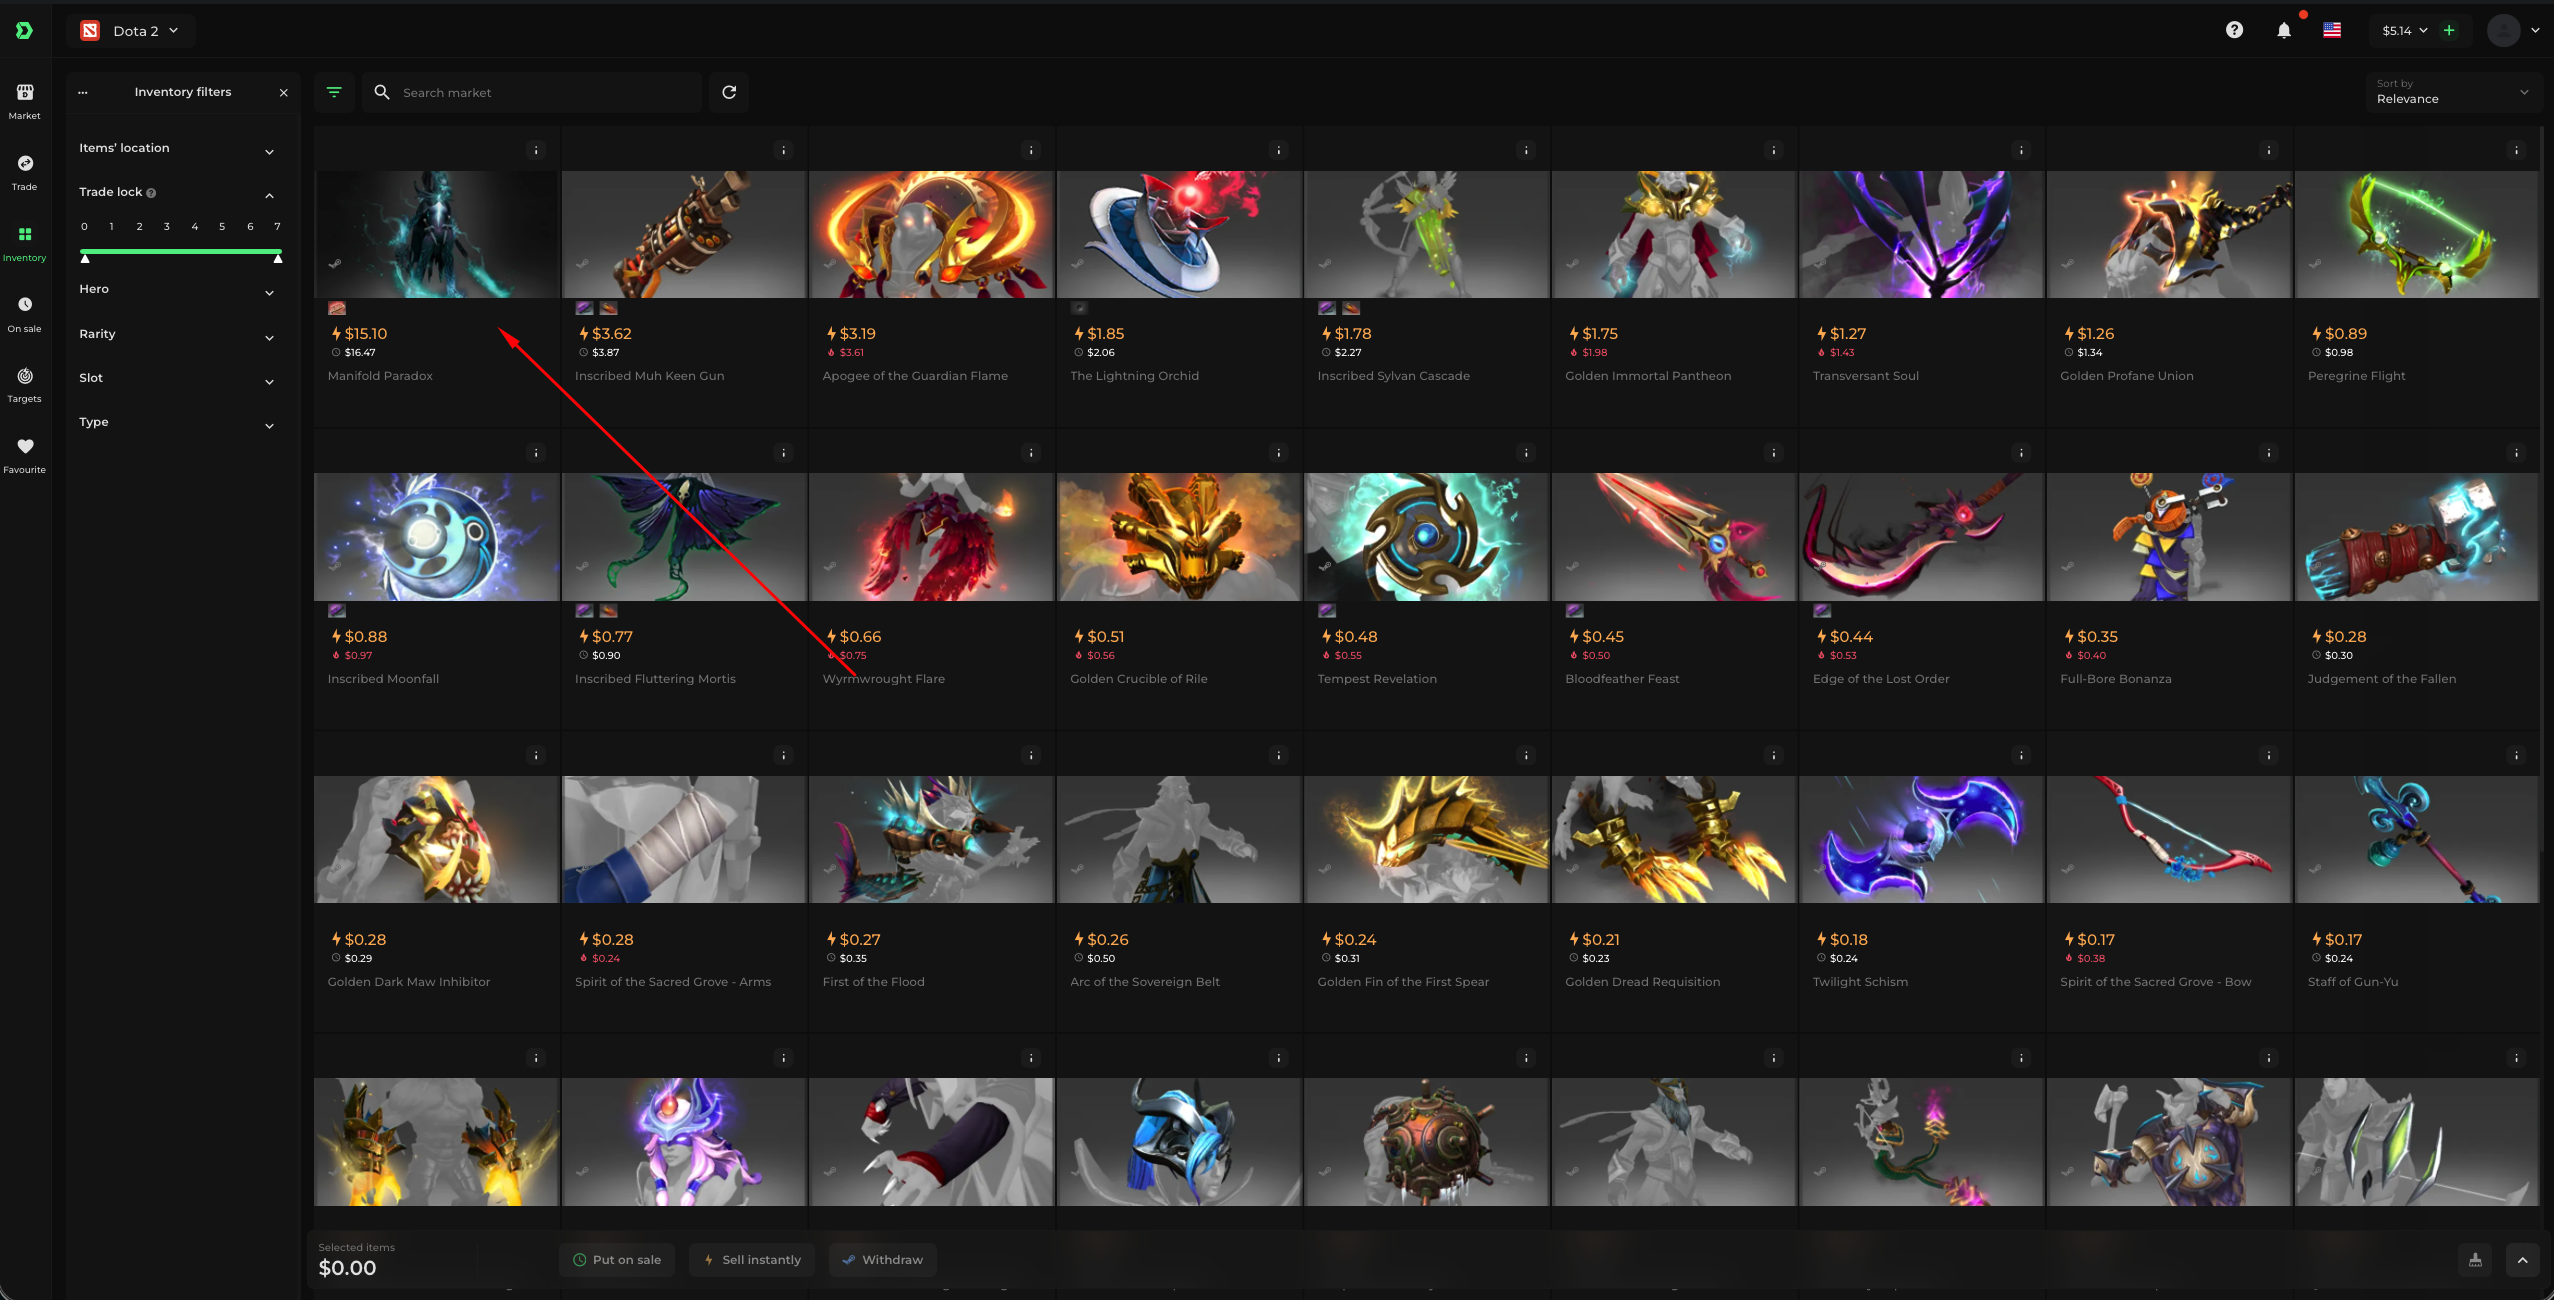Viewport: 2554px width, 1300px height.
Task: Open options menu for Peregrine Flight
Action: [x=2516, y=150]
